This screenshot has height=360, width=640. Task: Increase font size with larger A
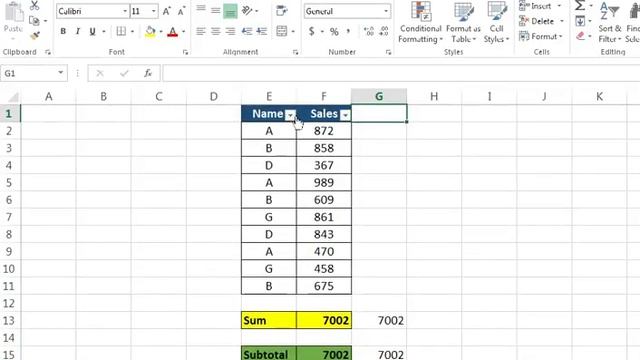click(x=167, y=11)
